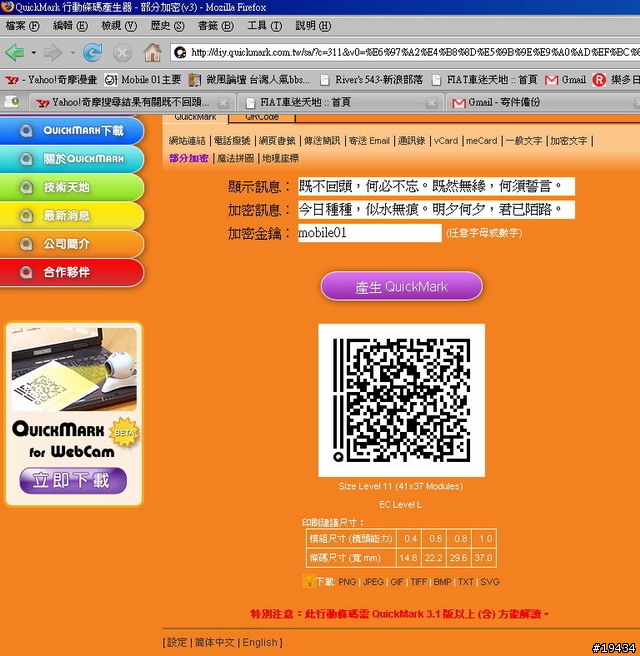640x656 pixels.
Task: Click the first tab's page icon
Action: coord(11,102)
